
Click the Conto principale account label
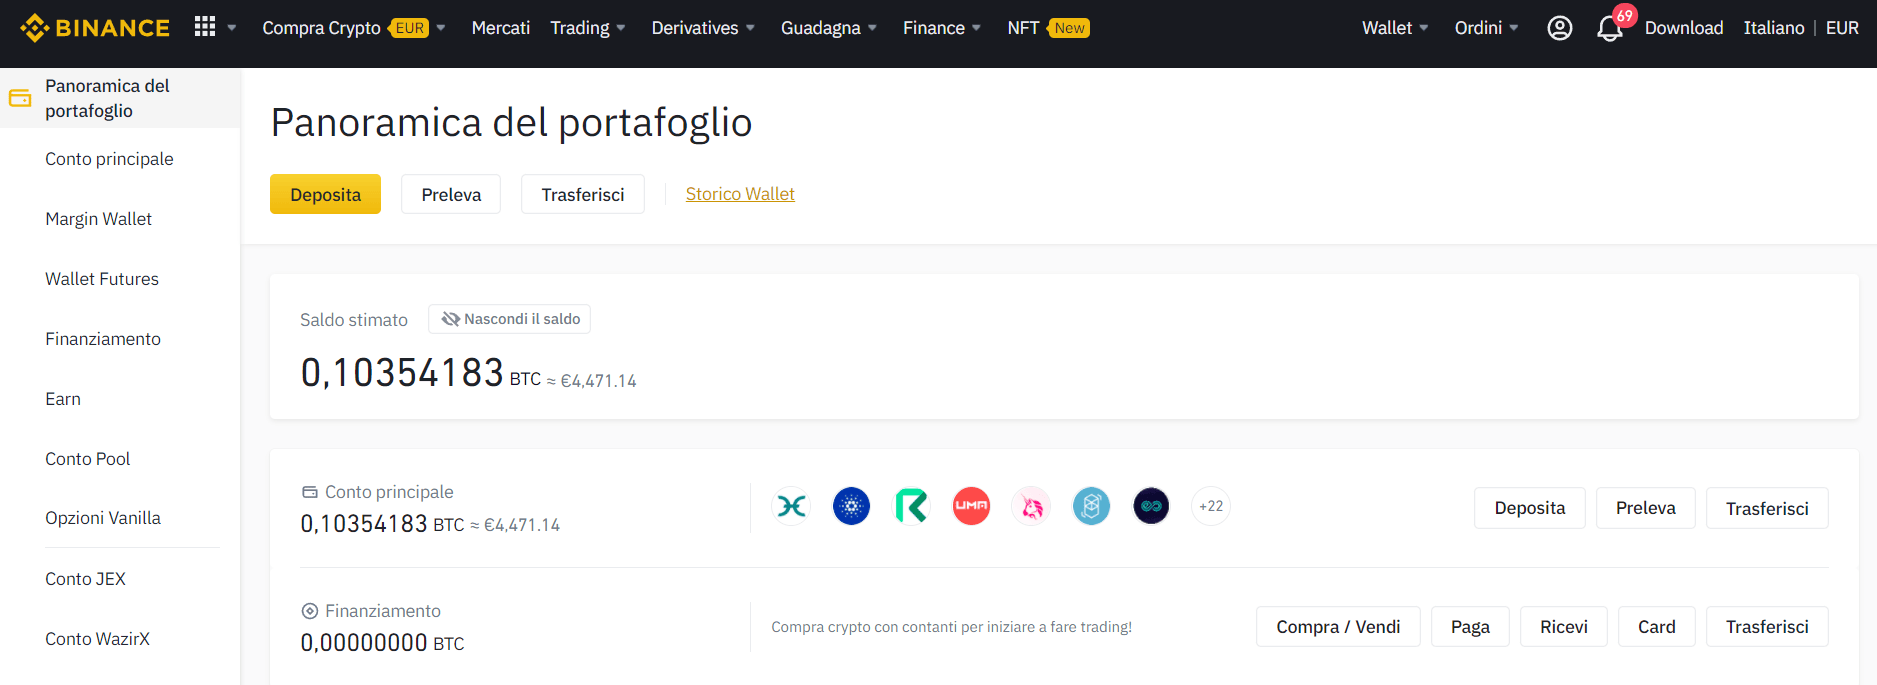(x=389, y=492)
